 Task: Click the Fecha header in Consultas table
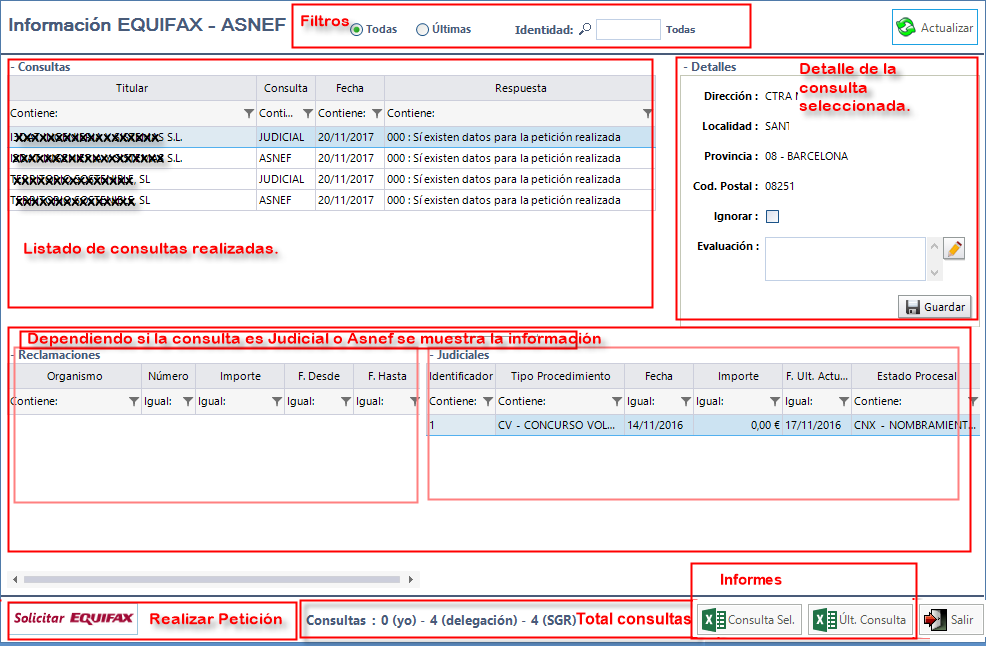pos(350,88)
